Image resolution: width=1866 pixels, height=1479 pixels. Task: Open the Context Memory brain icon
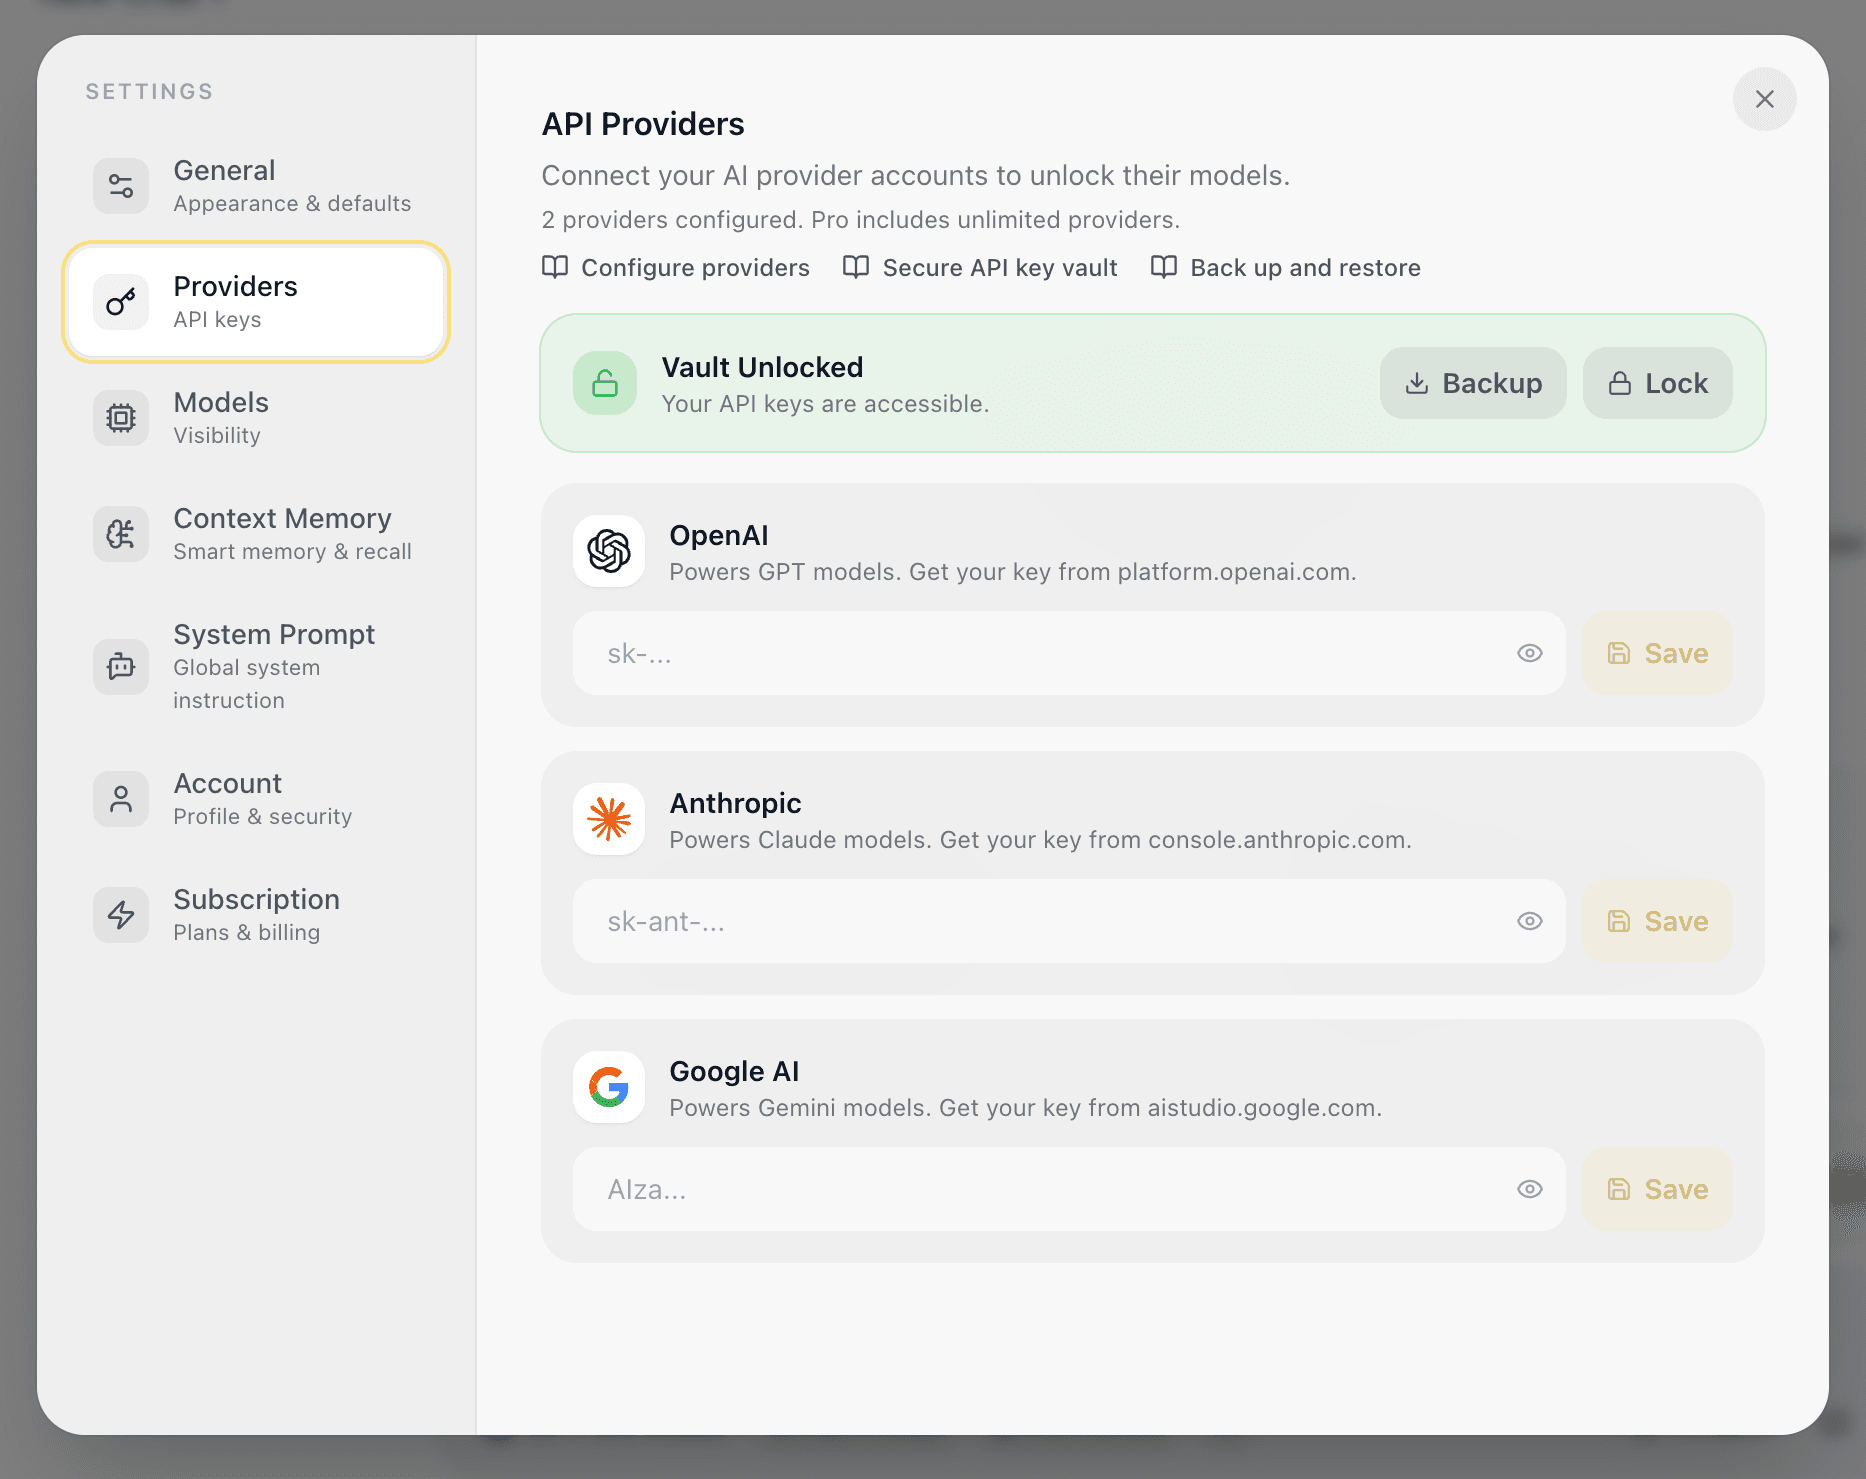point(121,534)
